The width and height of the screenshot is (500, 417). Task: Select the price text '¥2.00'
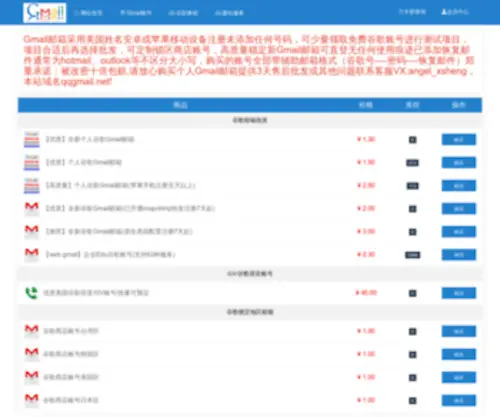[366, 208]
